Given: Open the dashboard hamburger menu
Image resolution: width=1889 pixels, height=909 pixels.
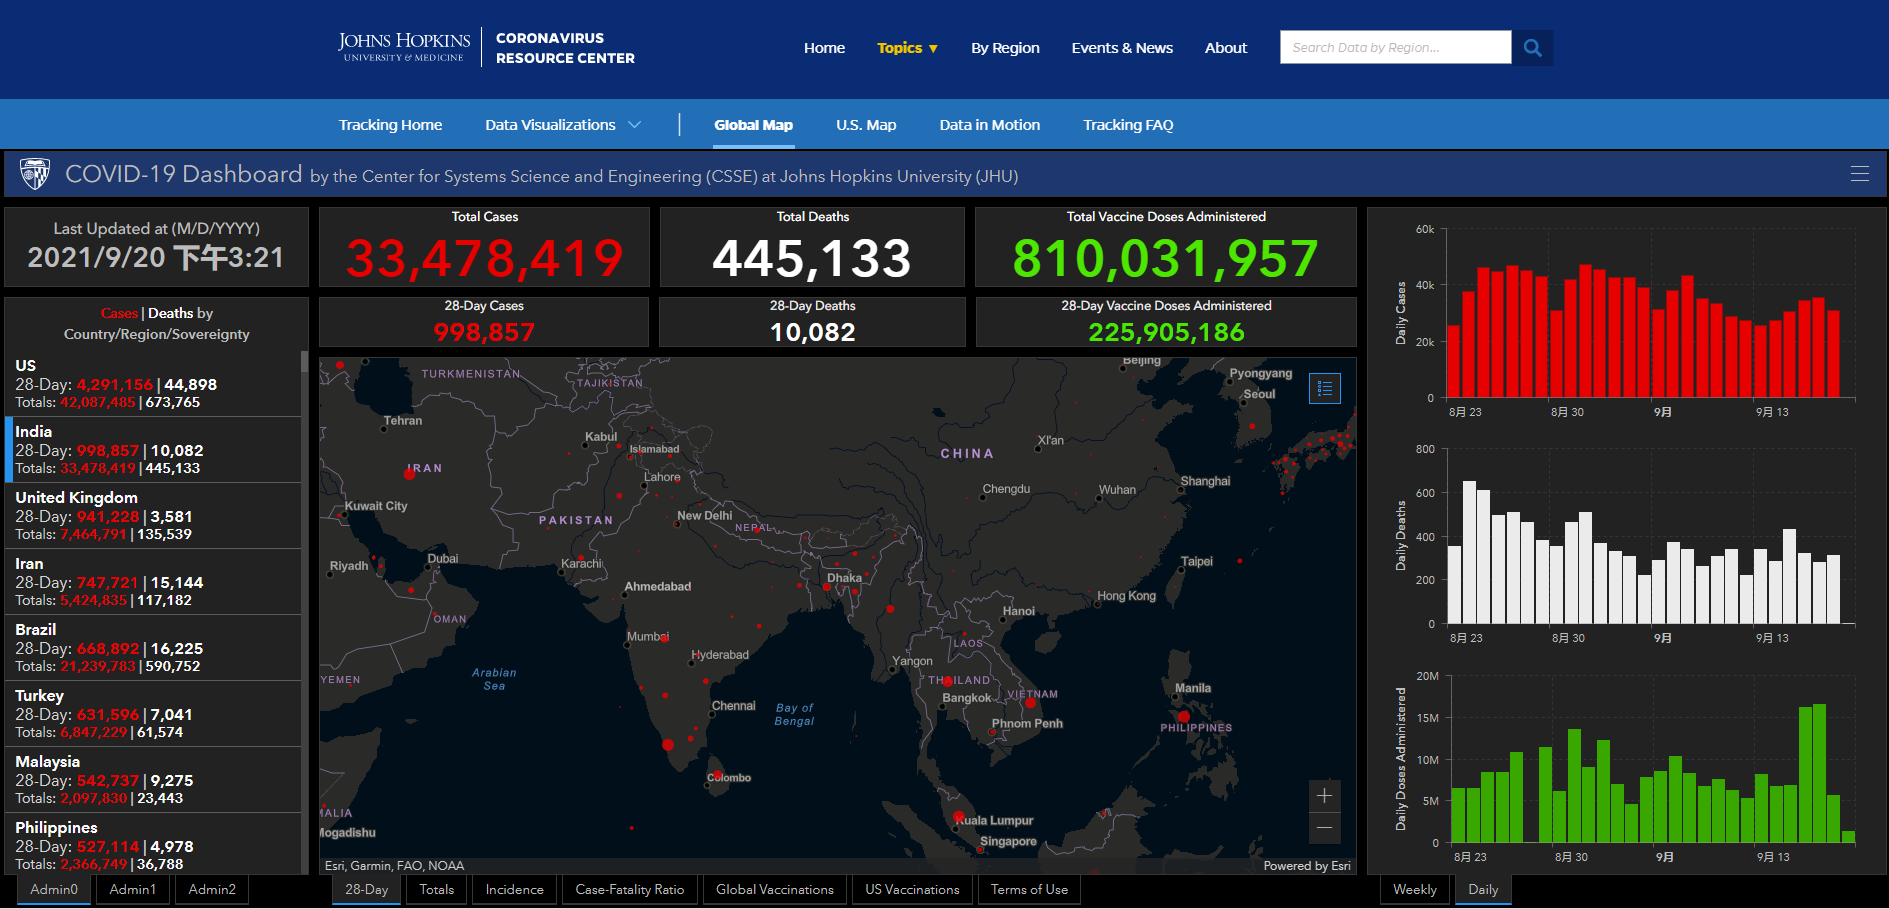Looking at the screenshot, I should click(1859, 174).
